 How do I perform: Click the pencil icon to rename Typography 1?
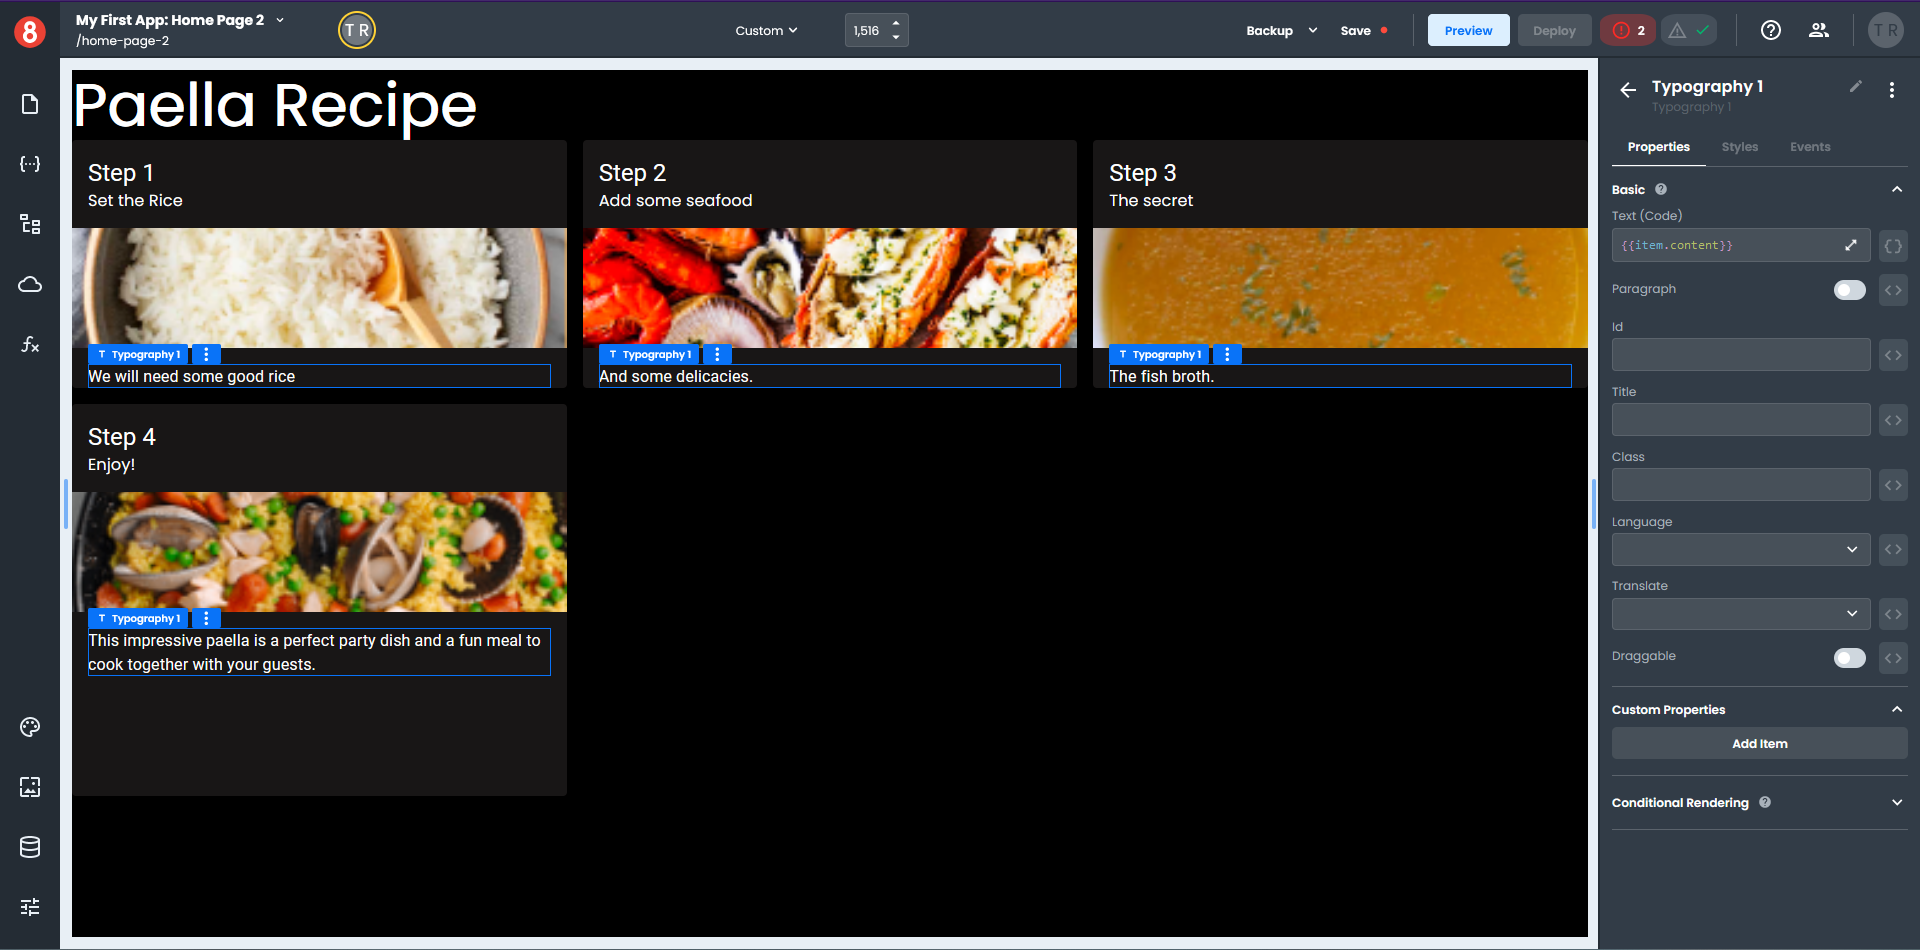pos(1855,87)
